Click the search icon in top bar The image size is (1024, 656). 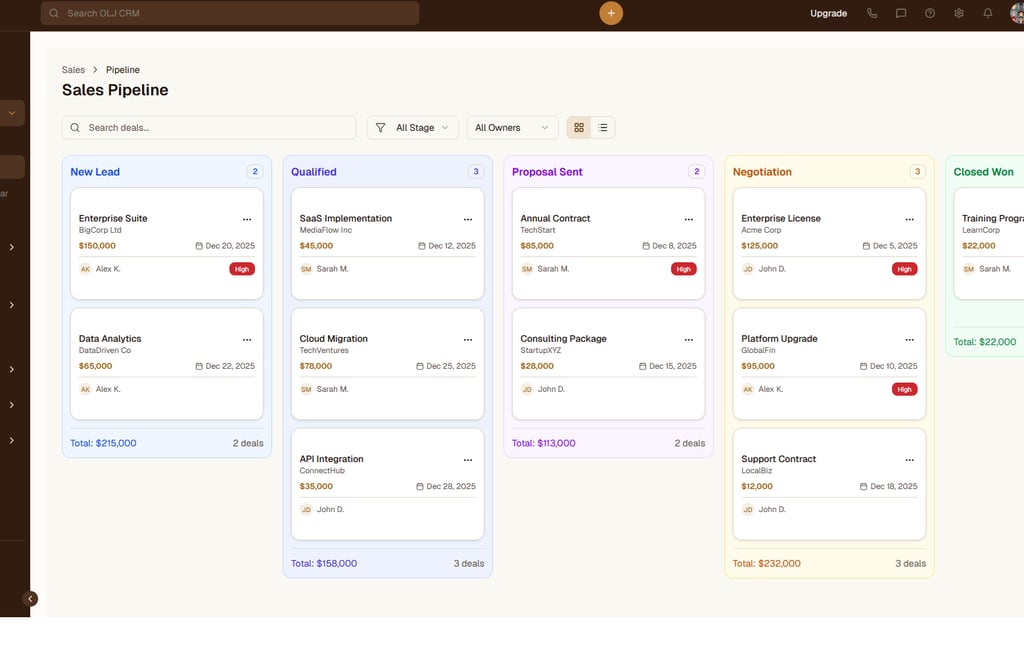click(54, 13)
